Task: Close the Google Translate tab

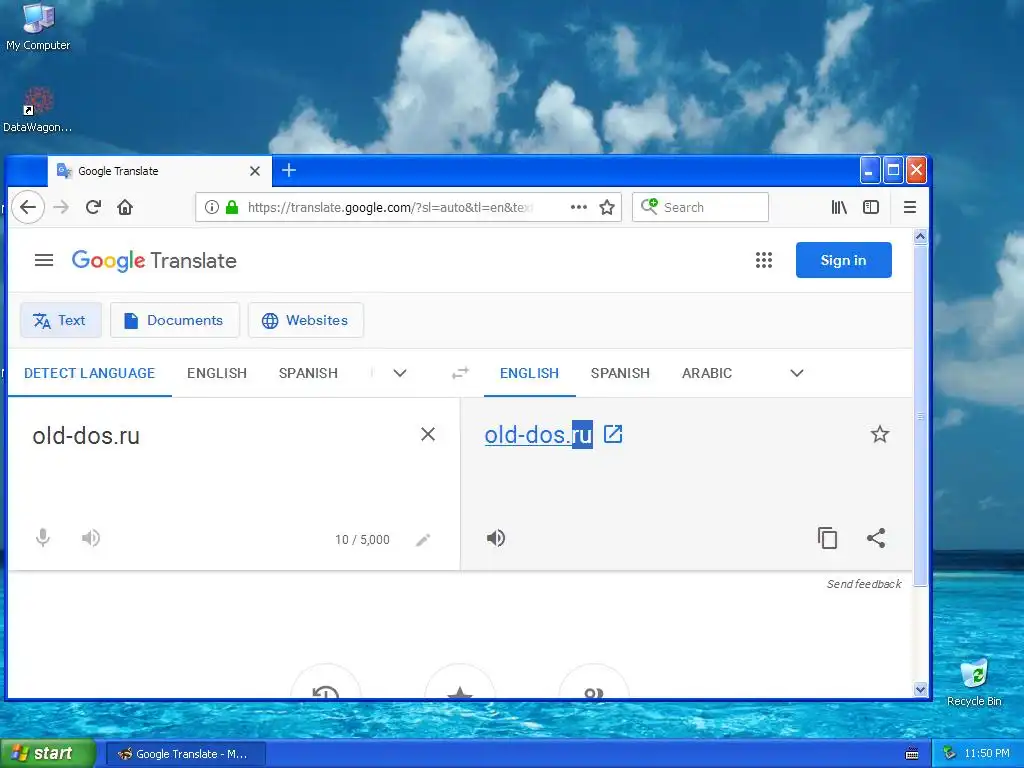Action: click(255, 171)
